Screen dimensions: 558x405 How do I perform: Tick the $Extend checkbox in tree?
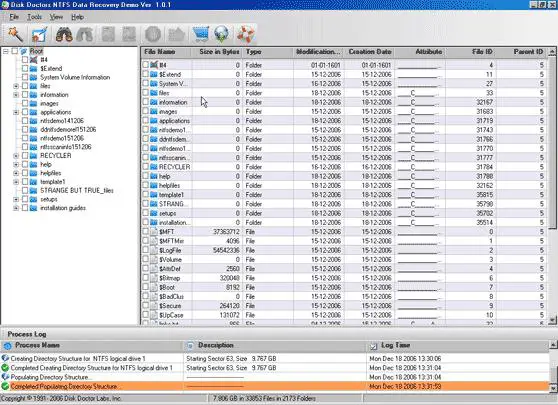[x=25, y=68]
